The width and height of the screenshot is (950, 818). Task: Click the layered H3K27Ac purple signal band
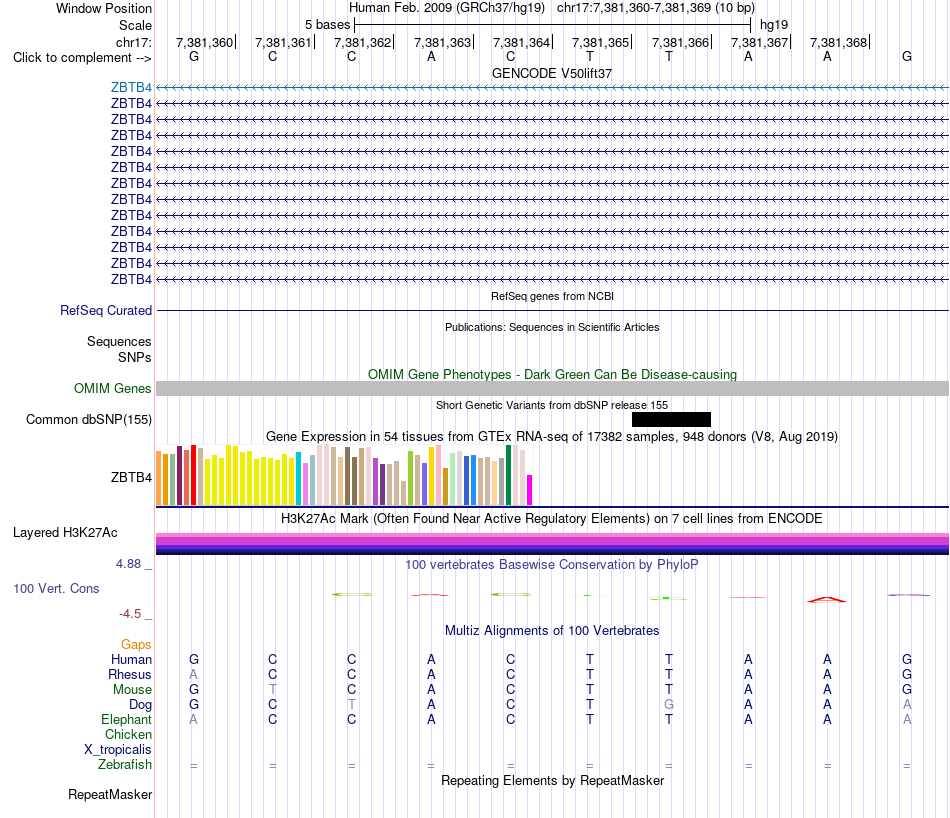552,544
